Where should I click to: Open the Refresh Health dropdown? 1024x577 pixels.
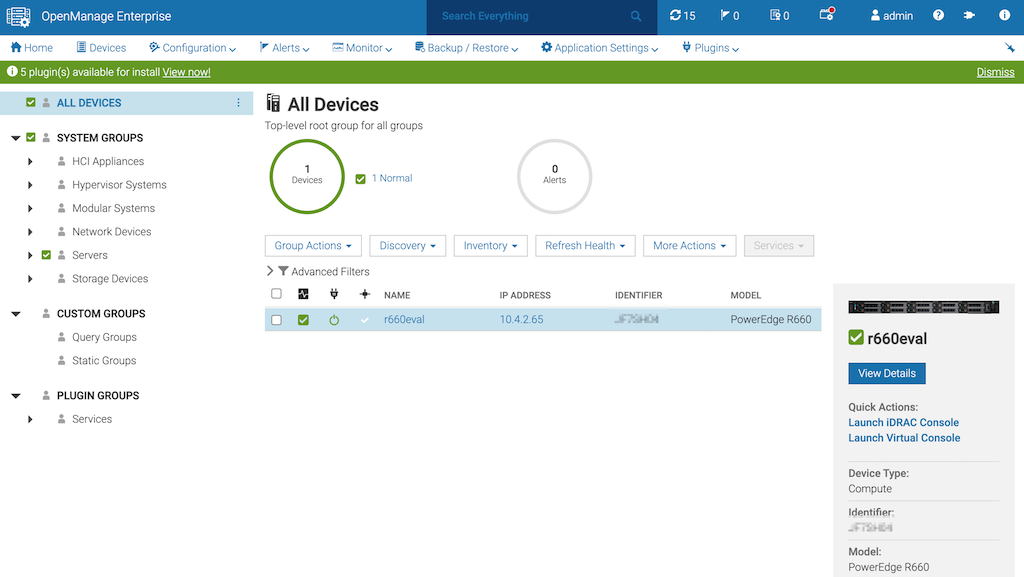[x=585, y=245]
